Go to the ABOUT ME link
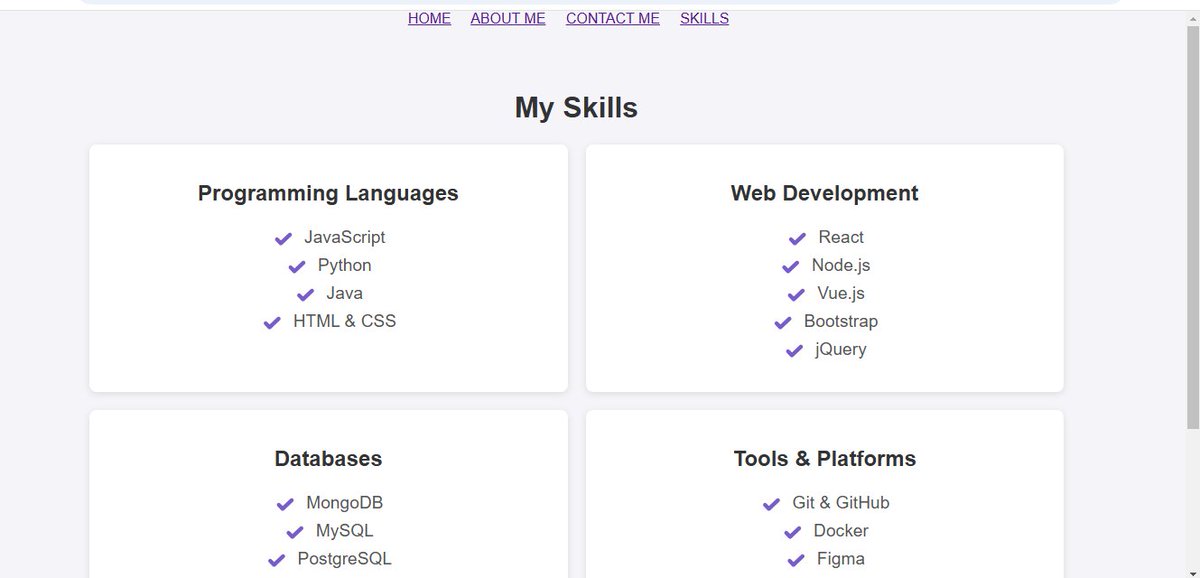 click(508, 18)
